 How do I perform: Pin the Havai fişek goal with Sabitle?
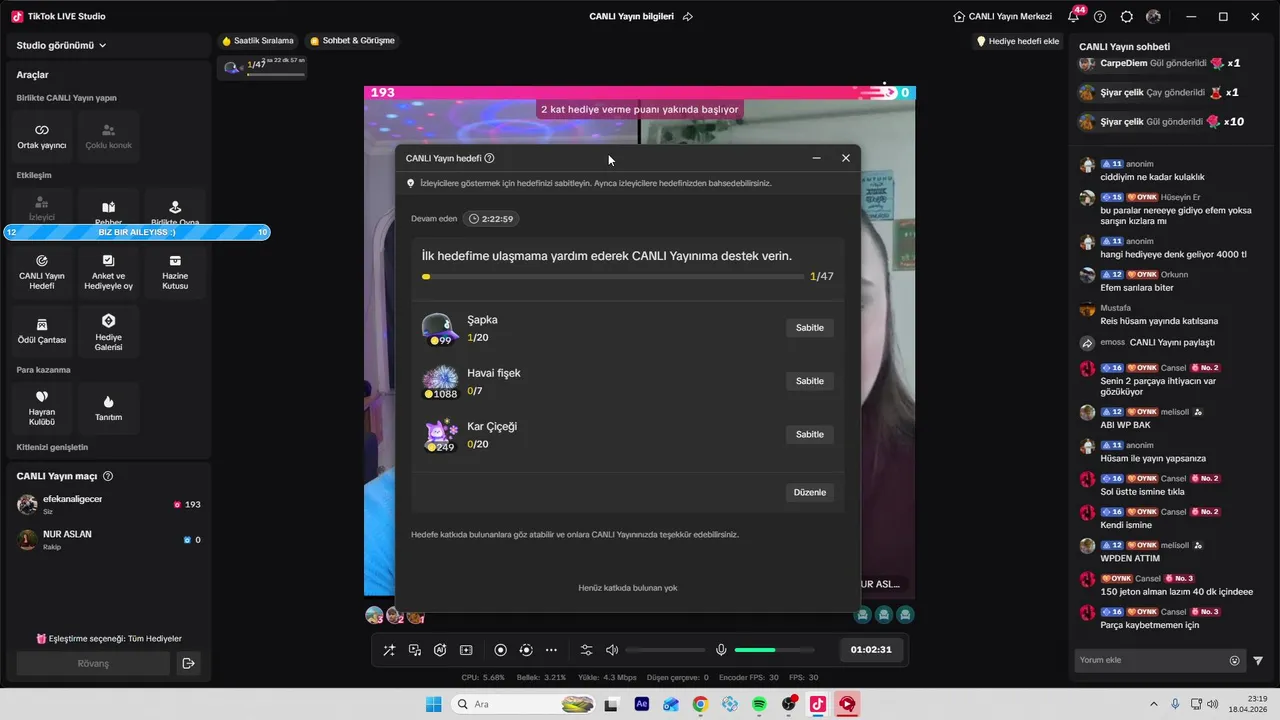pos(810,381)
